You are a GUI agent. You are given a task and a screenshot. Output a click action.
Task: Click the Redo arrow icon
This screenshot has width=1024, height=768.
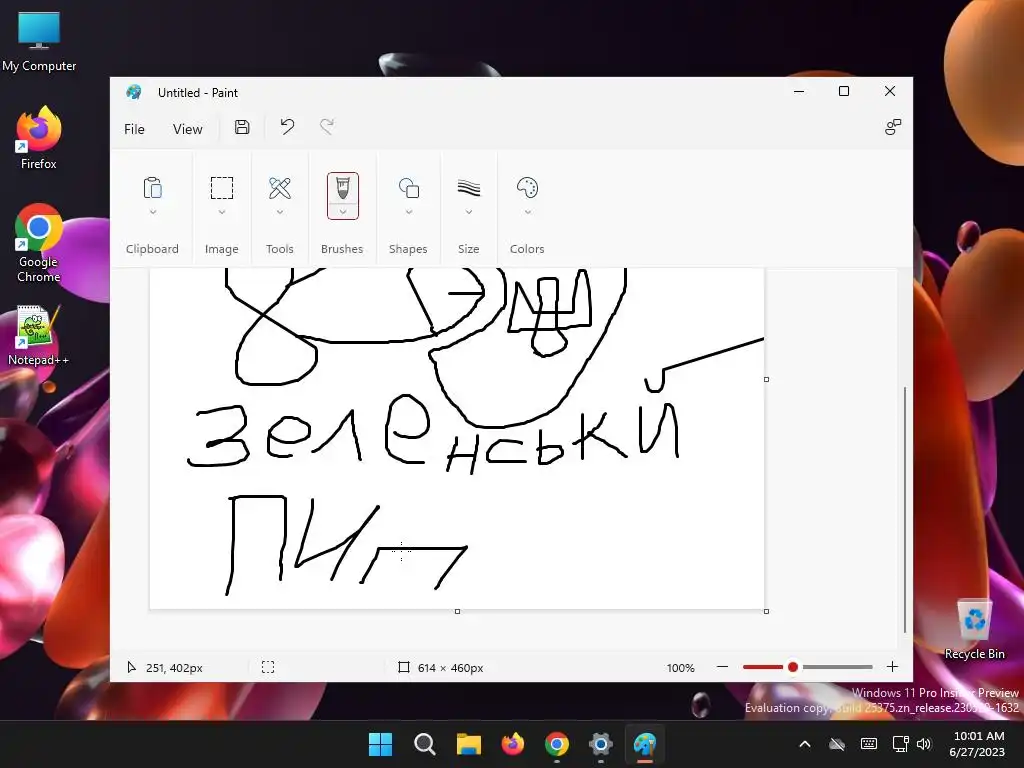(x=327, y=127)
